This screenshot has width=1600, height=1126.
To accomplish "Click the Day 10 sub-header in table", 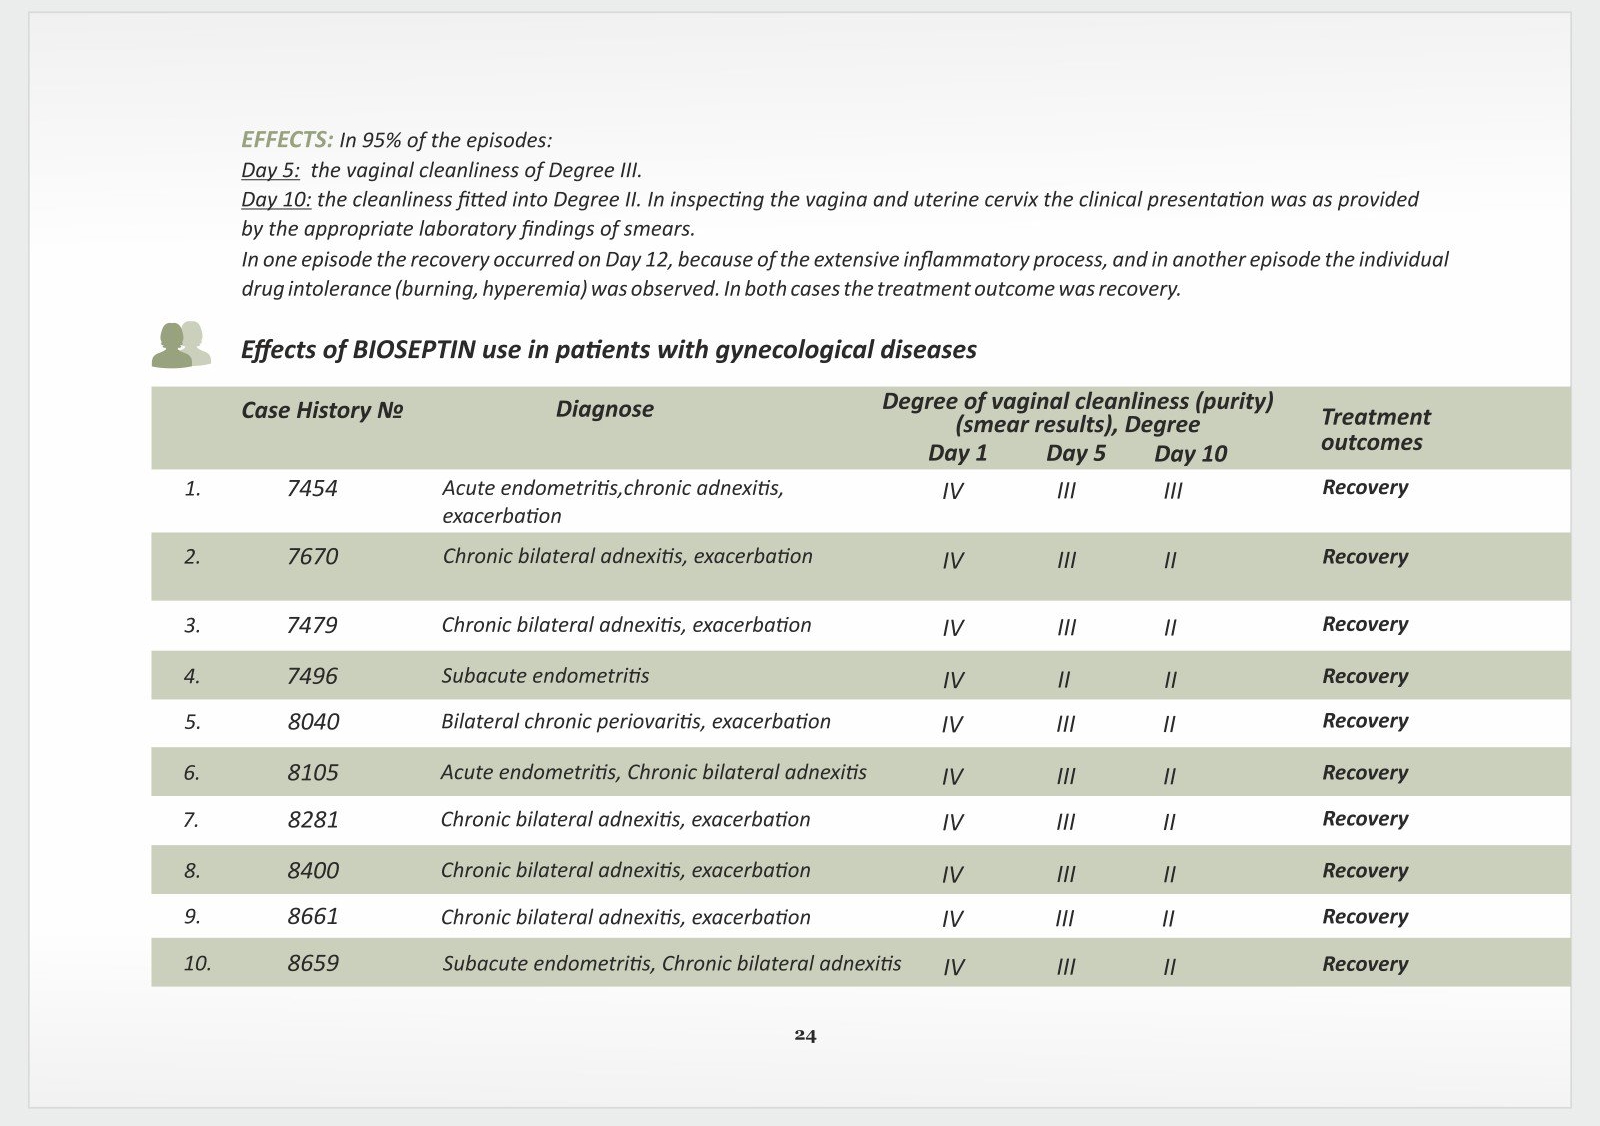I will (x=1190, y=454).
